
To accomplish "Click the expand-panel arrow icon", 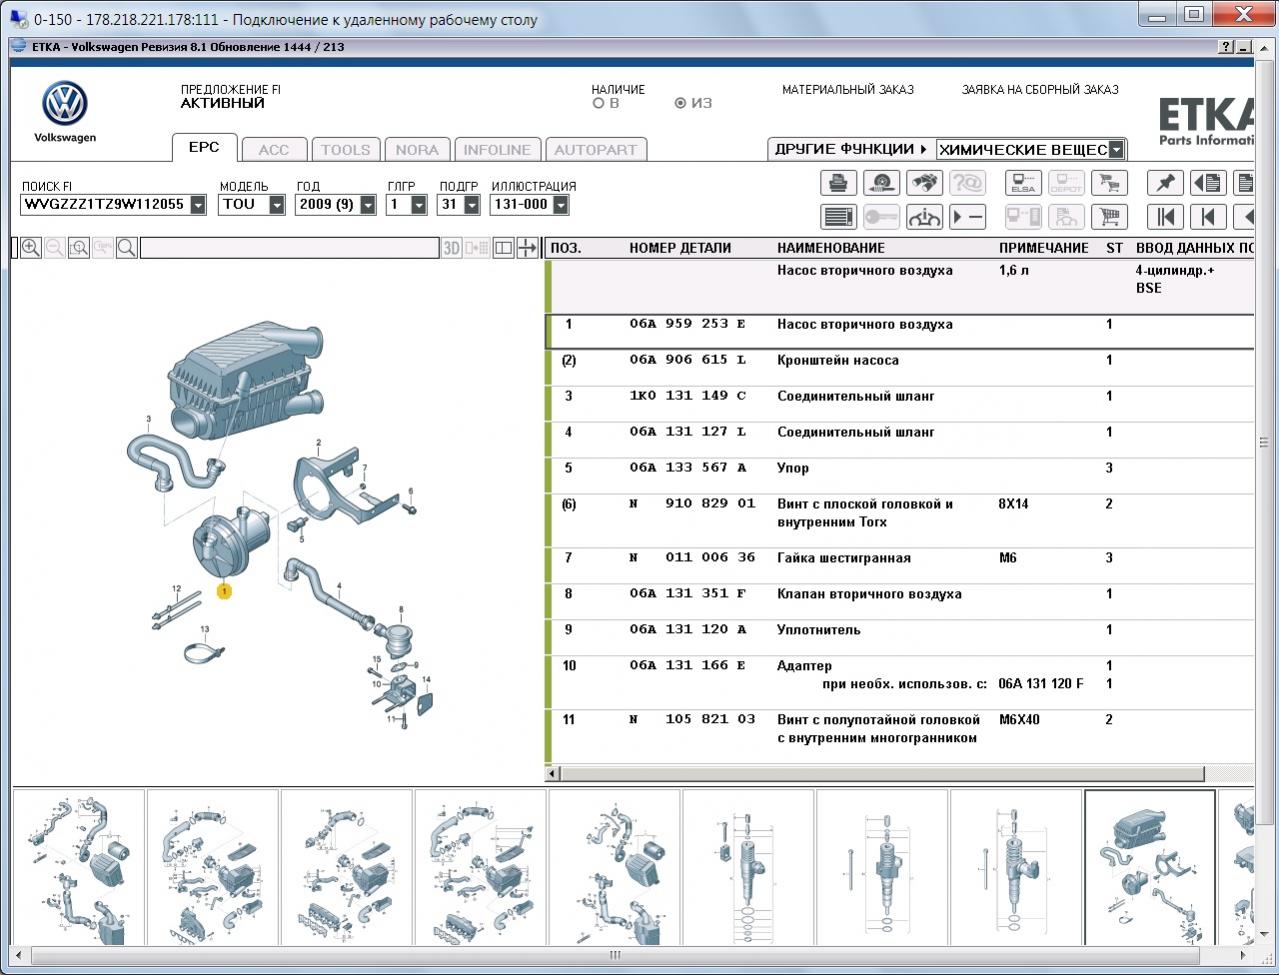I will [527, 248].
